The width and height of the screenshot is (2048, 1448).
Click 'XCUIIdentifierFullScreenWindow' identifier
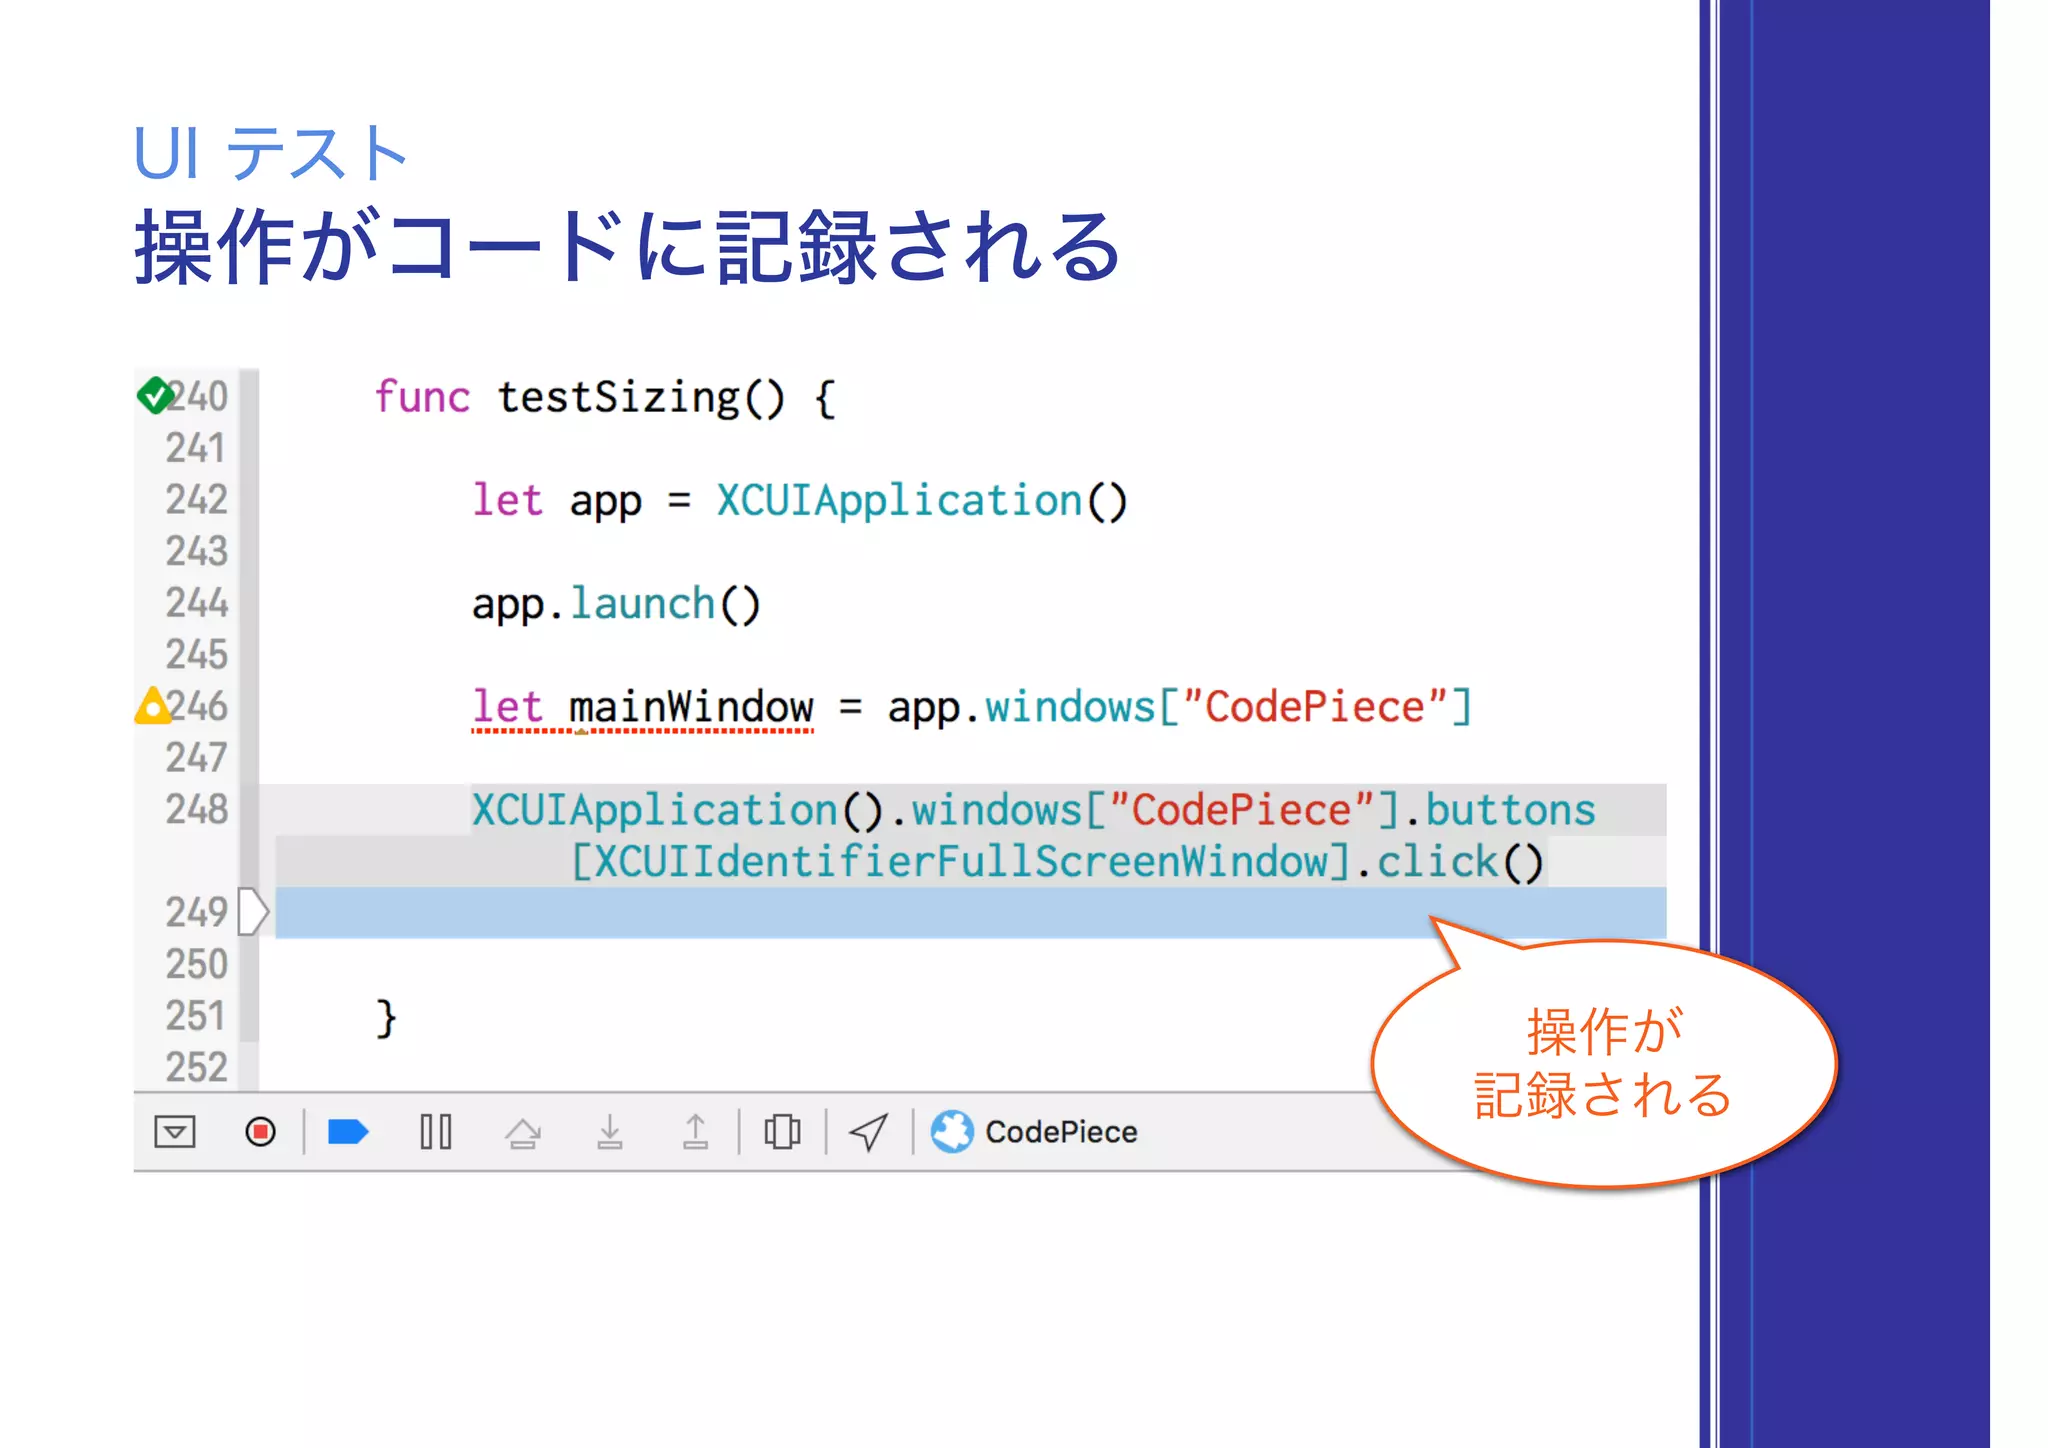point(960,862)
